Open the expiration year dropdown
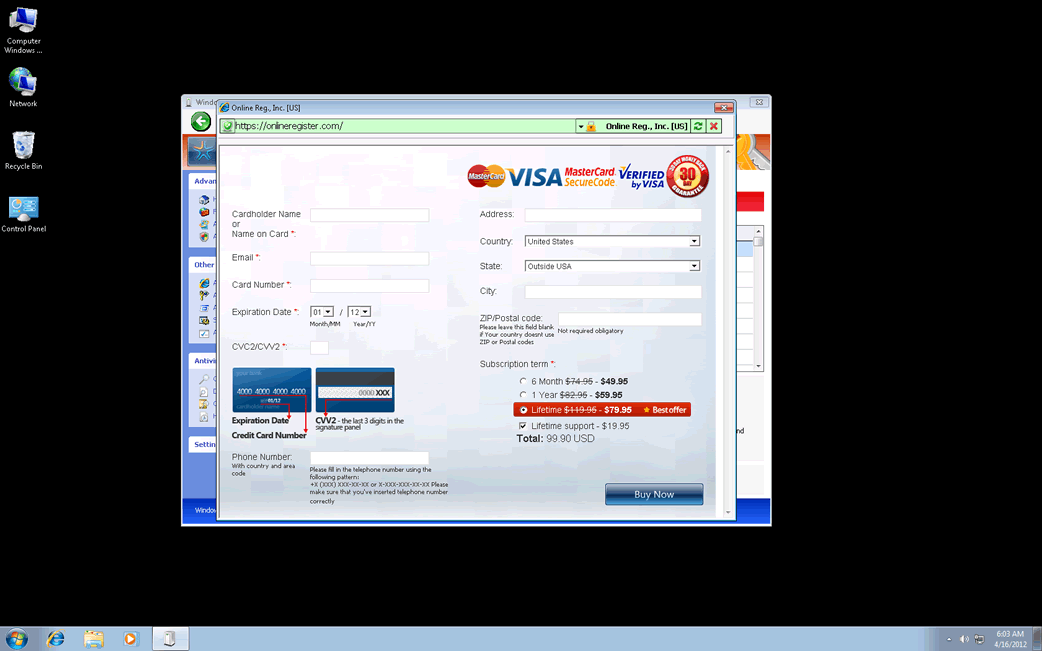The width and height of the screenshot is (1042, 651). tap(359, 313)
